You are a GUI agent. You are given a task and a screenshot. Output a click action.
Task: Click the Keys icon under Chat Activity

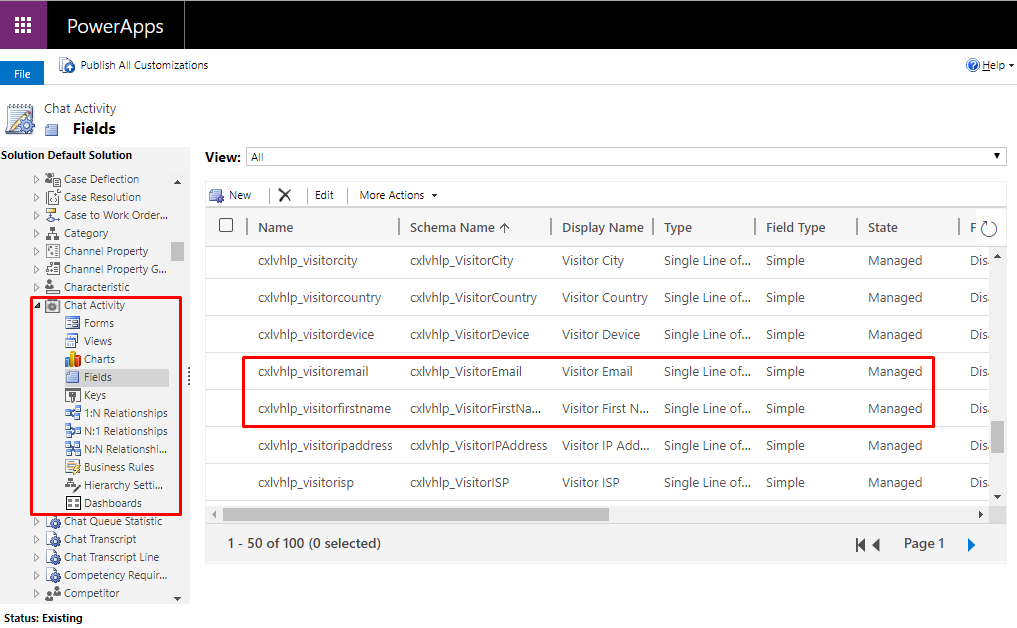[x=73, y=395]
